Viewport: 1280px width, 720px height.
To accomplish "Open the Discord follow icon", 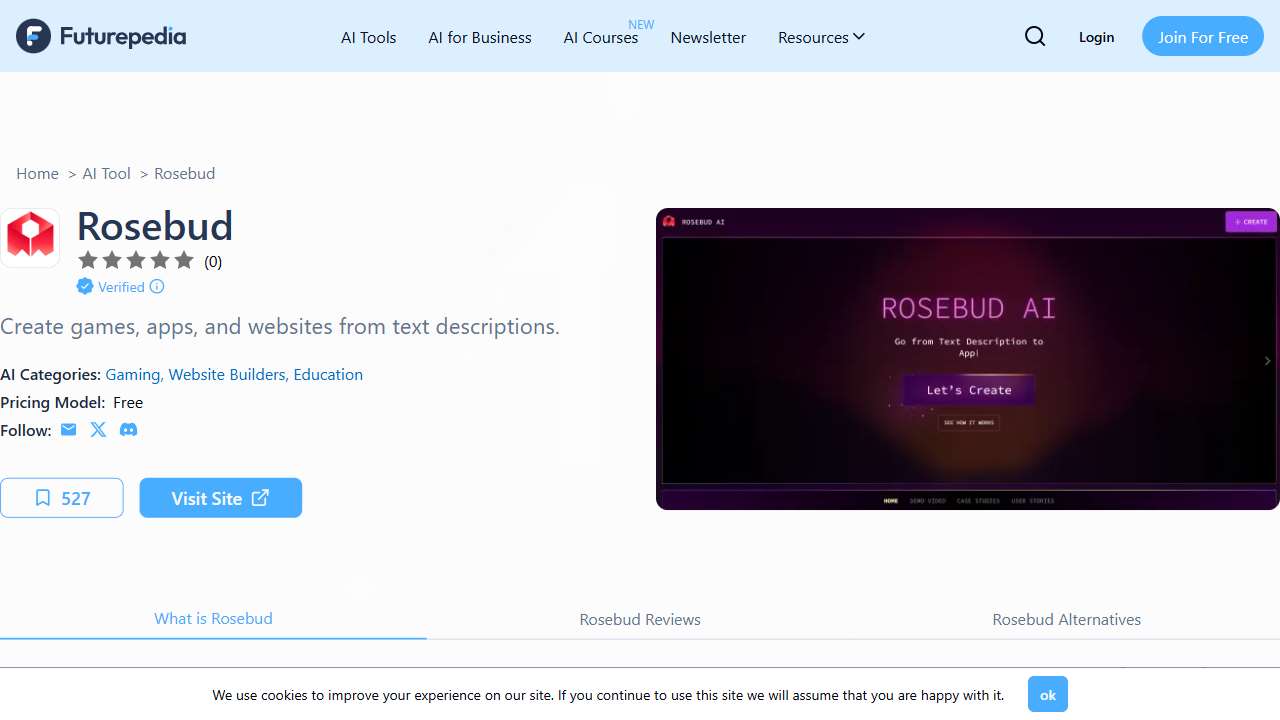I will tap(128, 430).
